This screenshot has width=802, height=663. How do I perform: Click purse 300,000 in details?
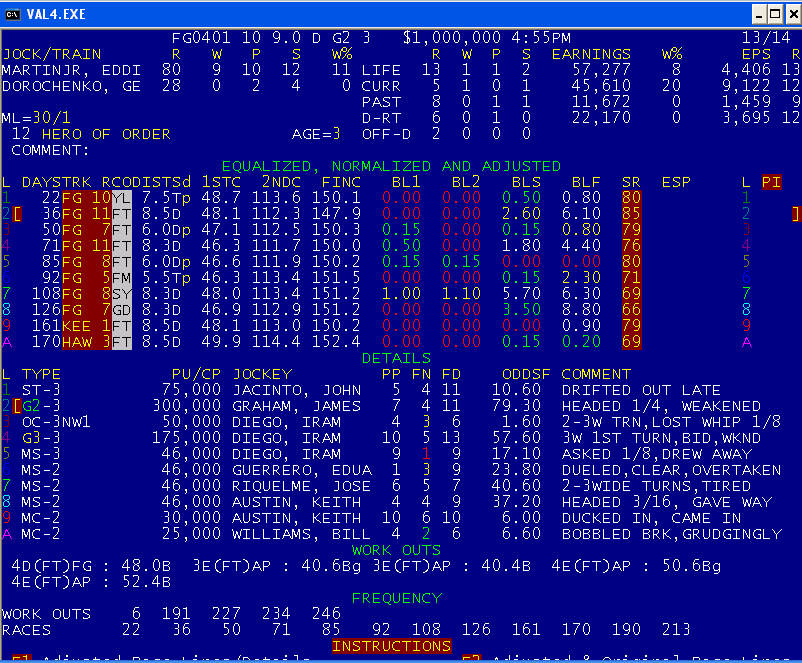(x=187, y=406)
